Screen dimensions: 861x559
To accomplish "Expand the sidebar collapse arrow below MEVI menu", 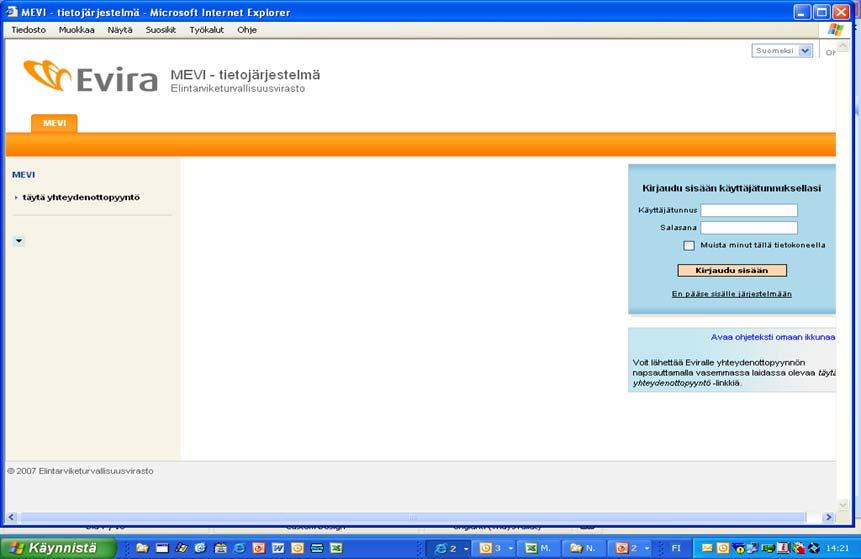I will 19,241.
